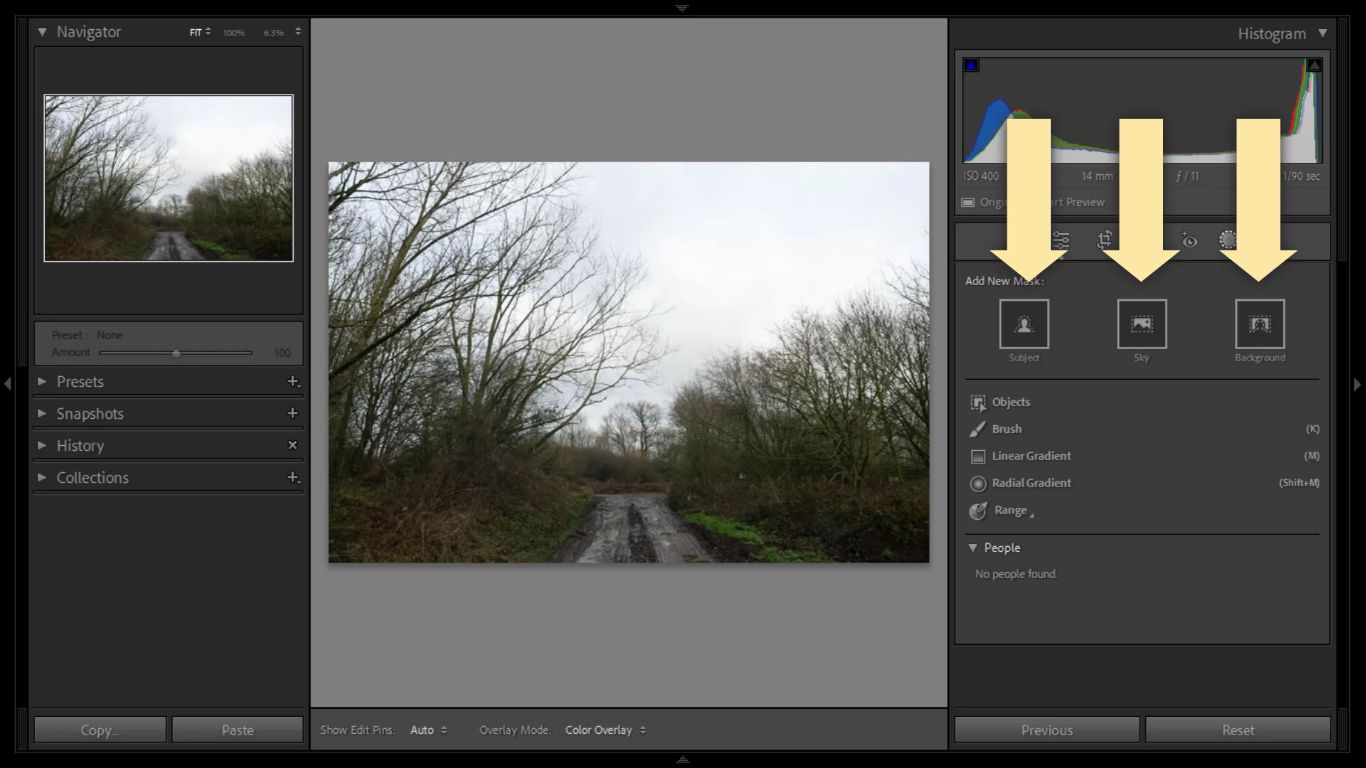Expand the History panel
Viewport: 1366px width, 768px height.
pos(80,446)
